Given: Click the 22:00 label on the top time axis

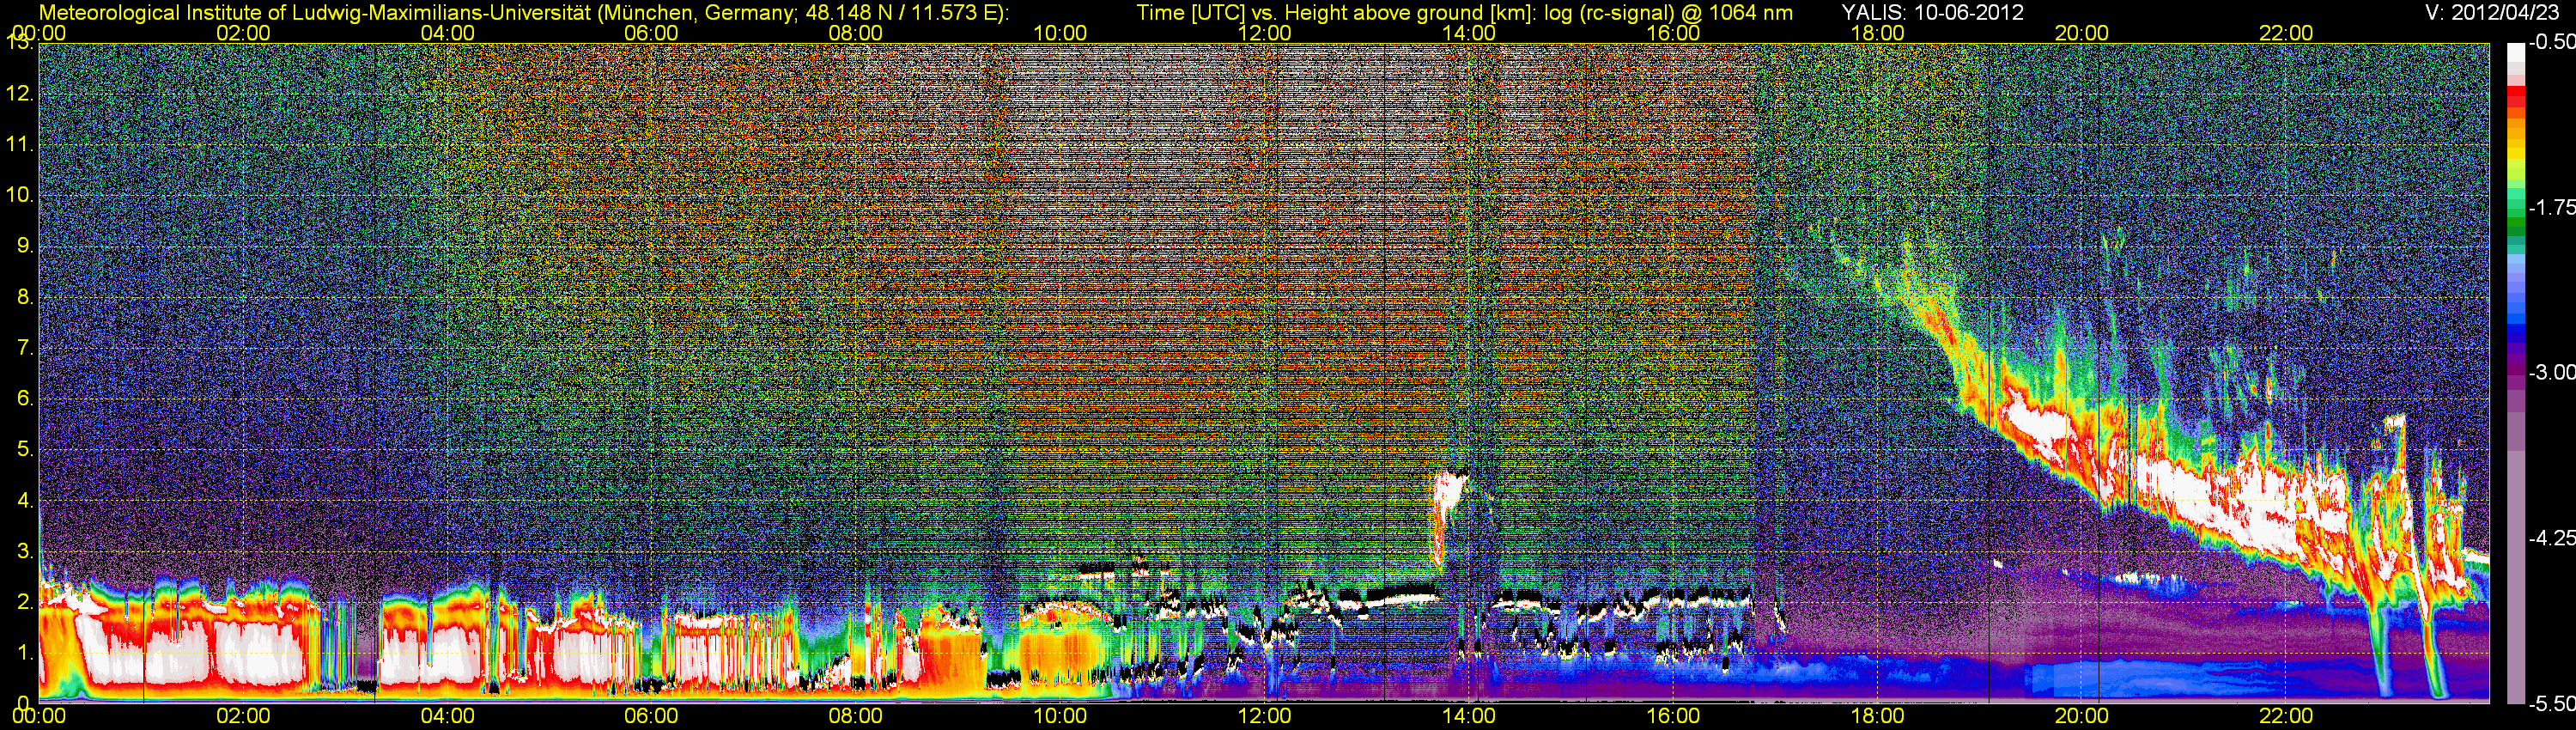Looking at the screenshot, I should click(x=2286, y=33).
